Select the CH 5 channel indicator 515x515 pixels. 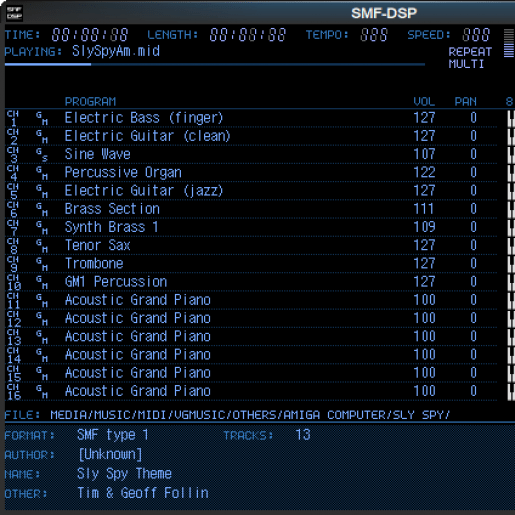tap(13, 191)
